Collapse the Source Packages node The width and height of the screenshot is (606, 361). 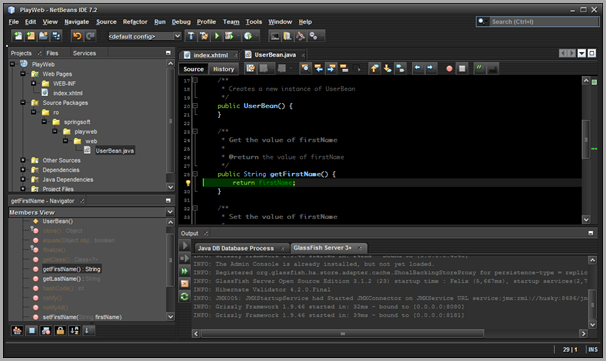click(x=23, y=102)
